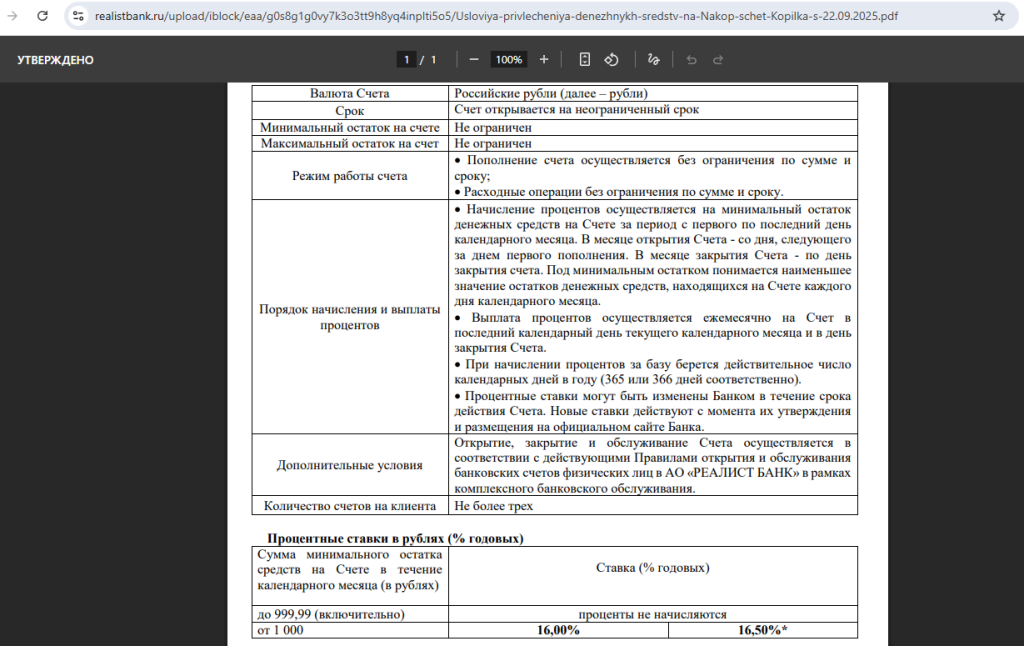Click 'до 999,99 (включительно)' cell
The width and height of the screenshot is (1024, 646).
click(349, 614)
